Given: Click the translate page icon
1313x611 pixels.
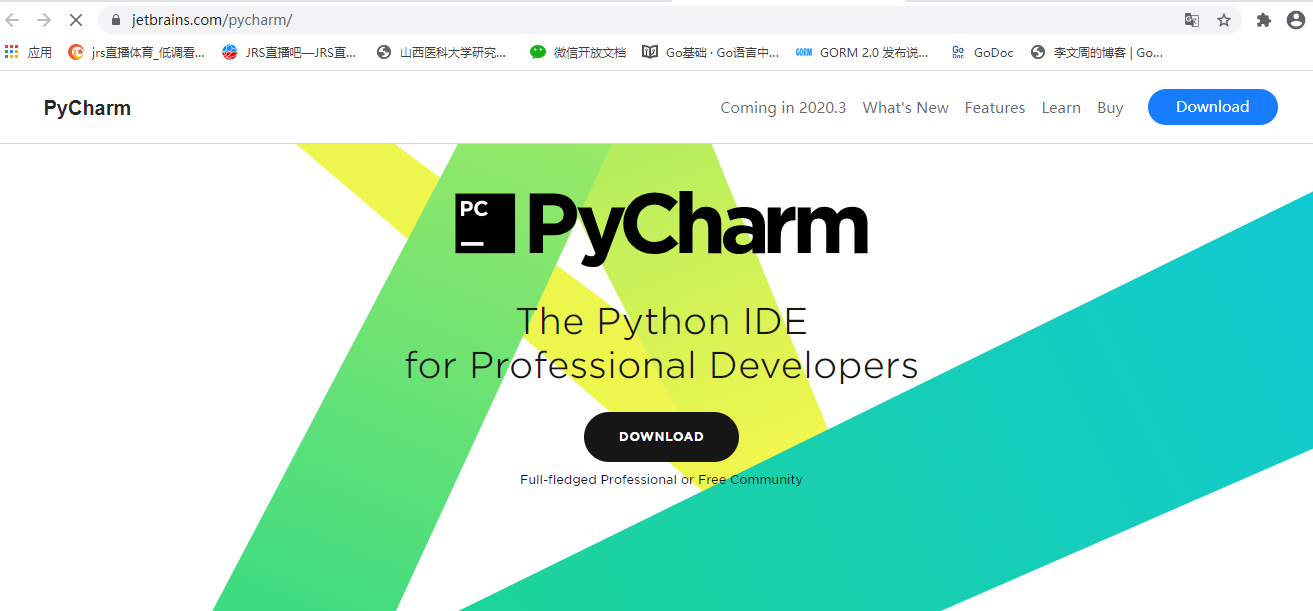Looking at the screenshot, I should [1192, 20].
